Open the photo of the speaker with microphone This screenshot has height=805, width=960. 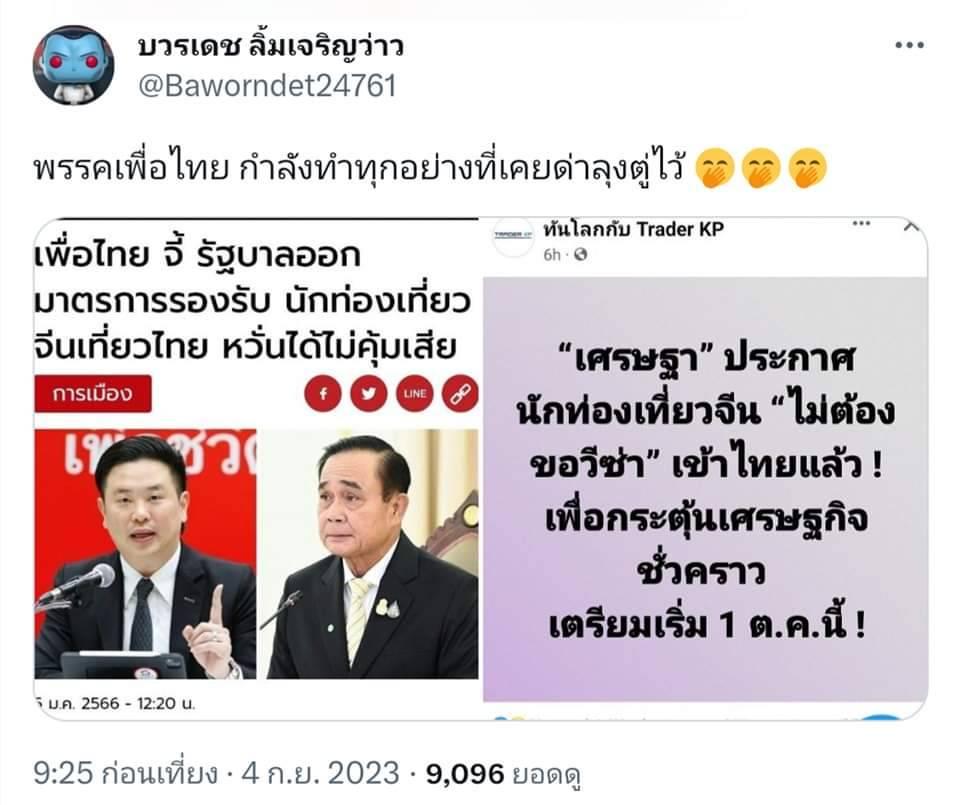coord(145,554)
